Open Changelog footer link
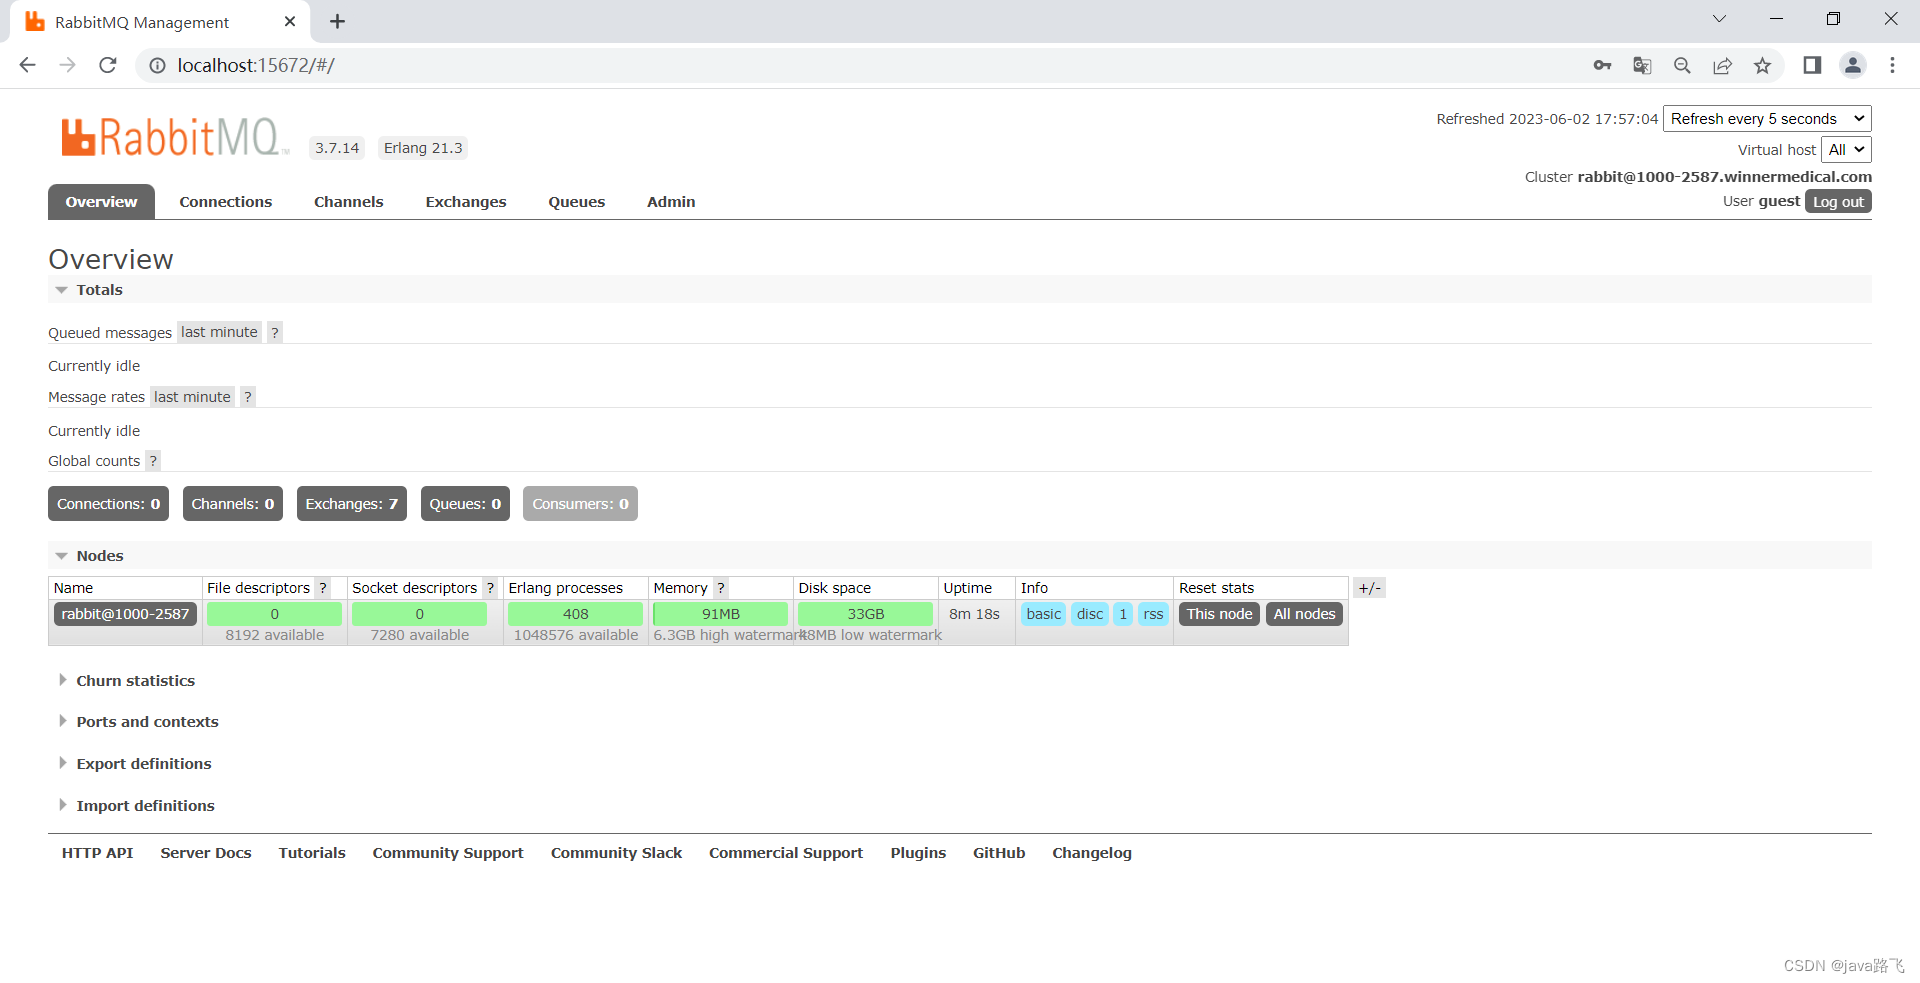 pyautogui.click(x=1092, y=853)
